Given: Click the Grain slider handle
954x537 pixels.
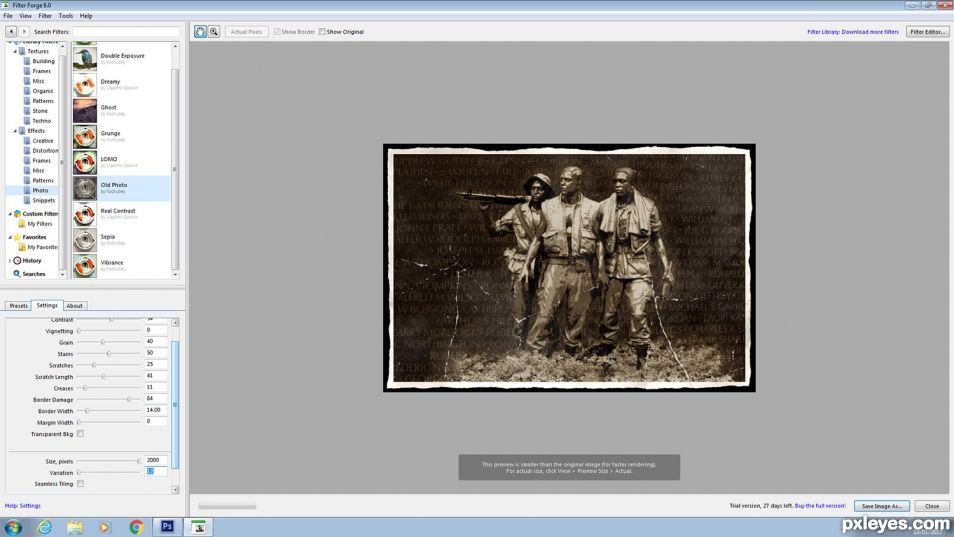Looking at the screenshot, I should 103,342.
